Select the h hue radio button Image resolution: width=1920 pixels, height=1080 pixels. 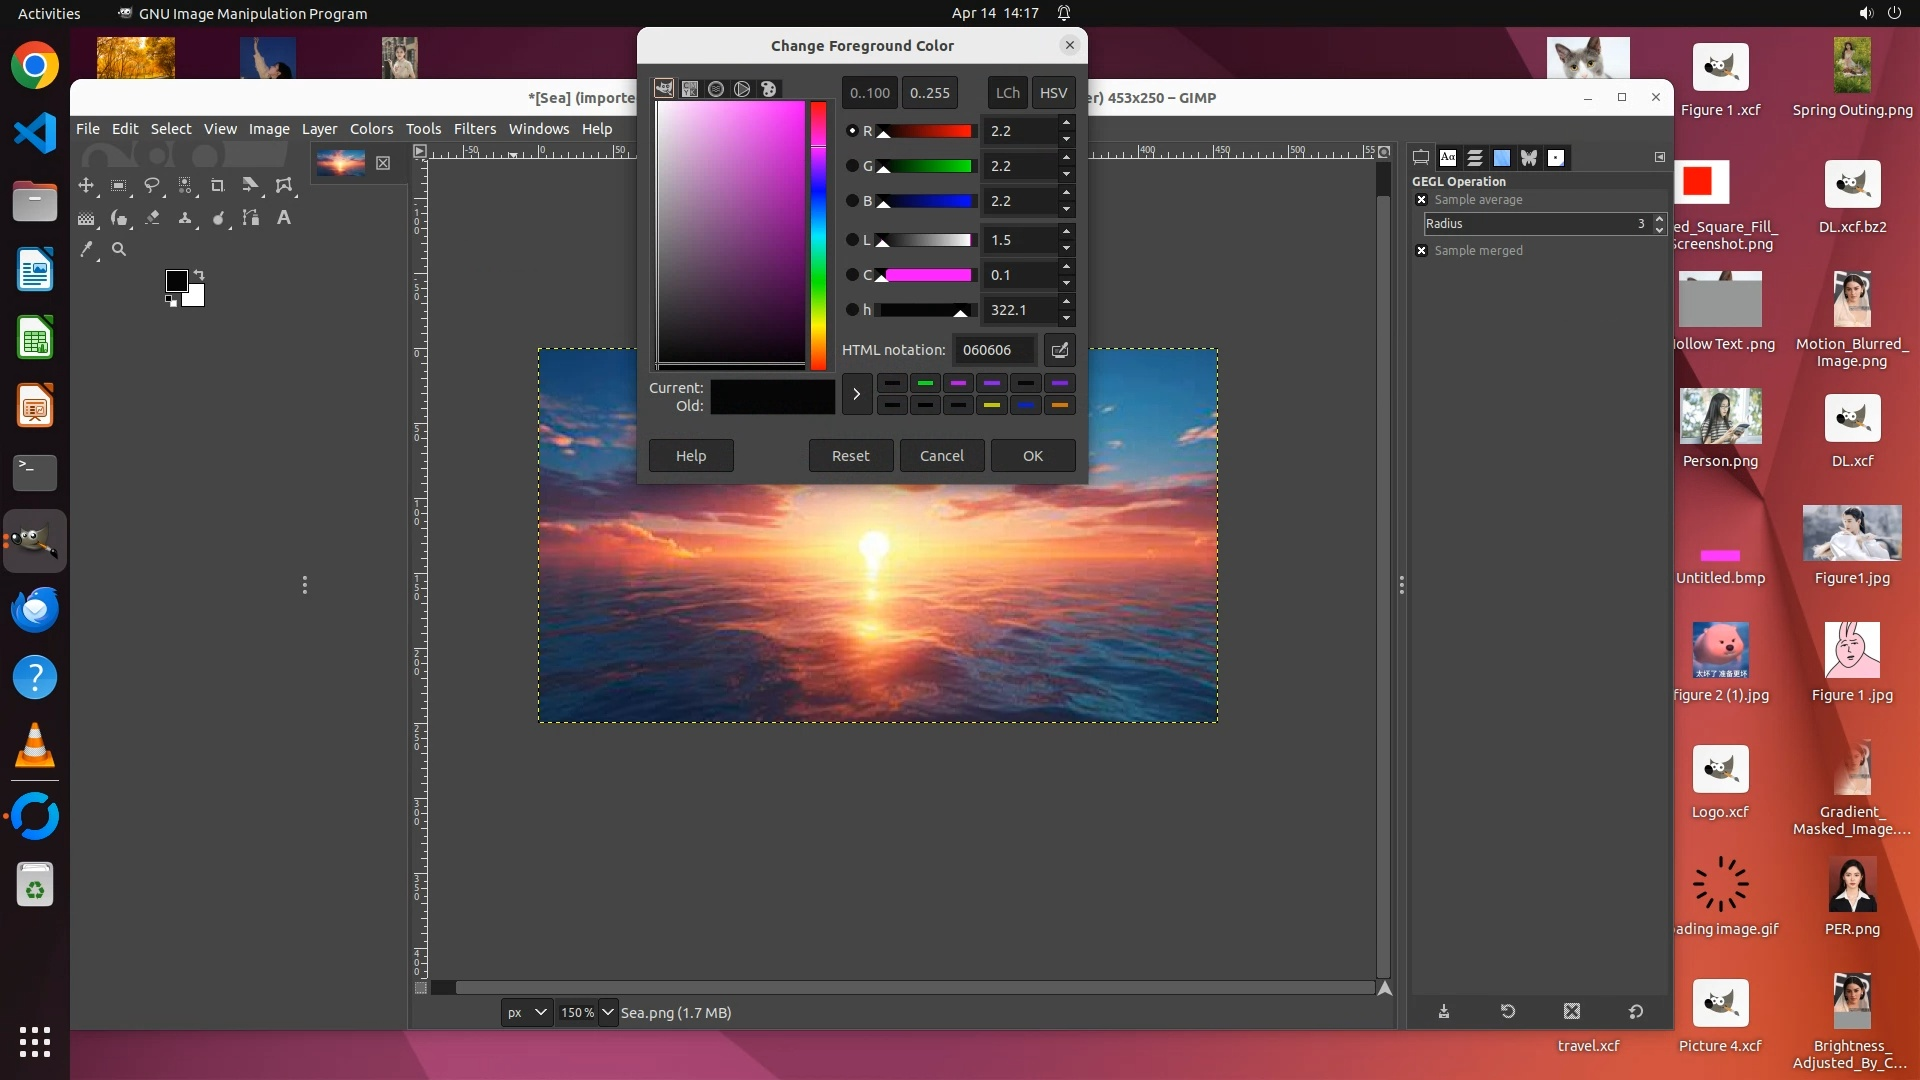pos(852,310)
